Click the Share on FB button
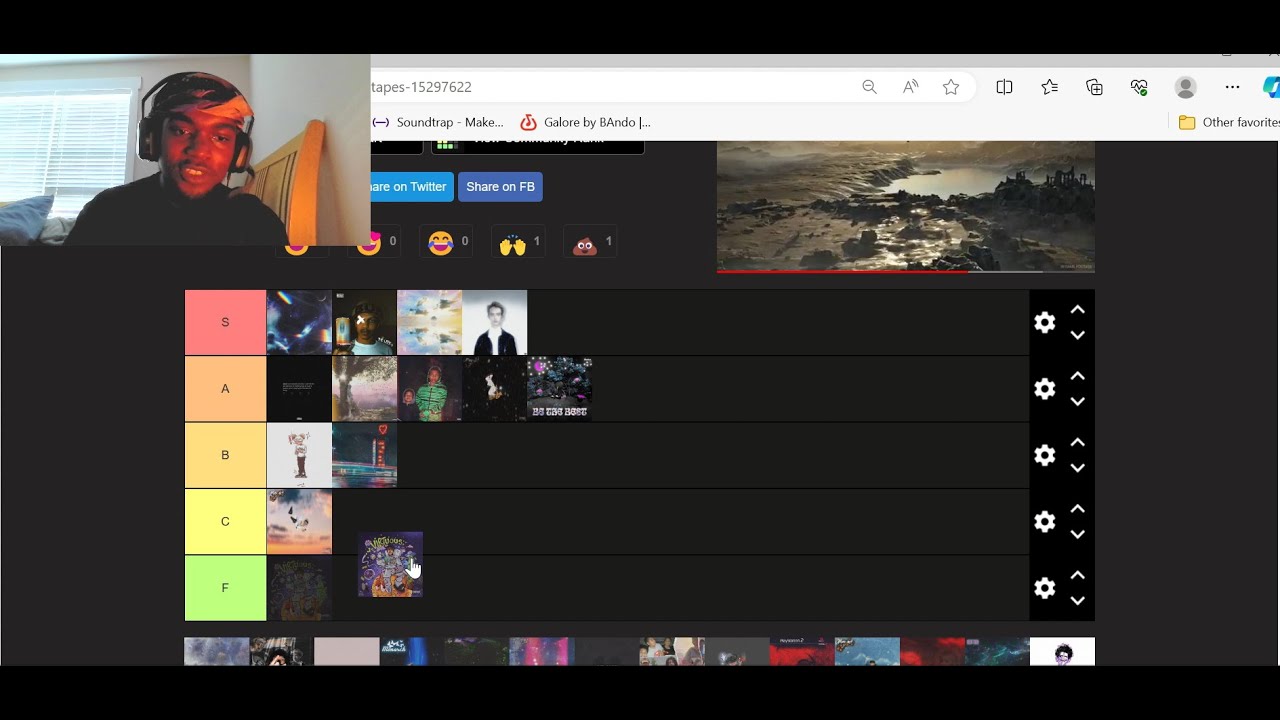1280x720 pixels. pos(500,187)
